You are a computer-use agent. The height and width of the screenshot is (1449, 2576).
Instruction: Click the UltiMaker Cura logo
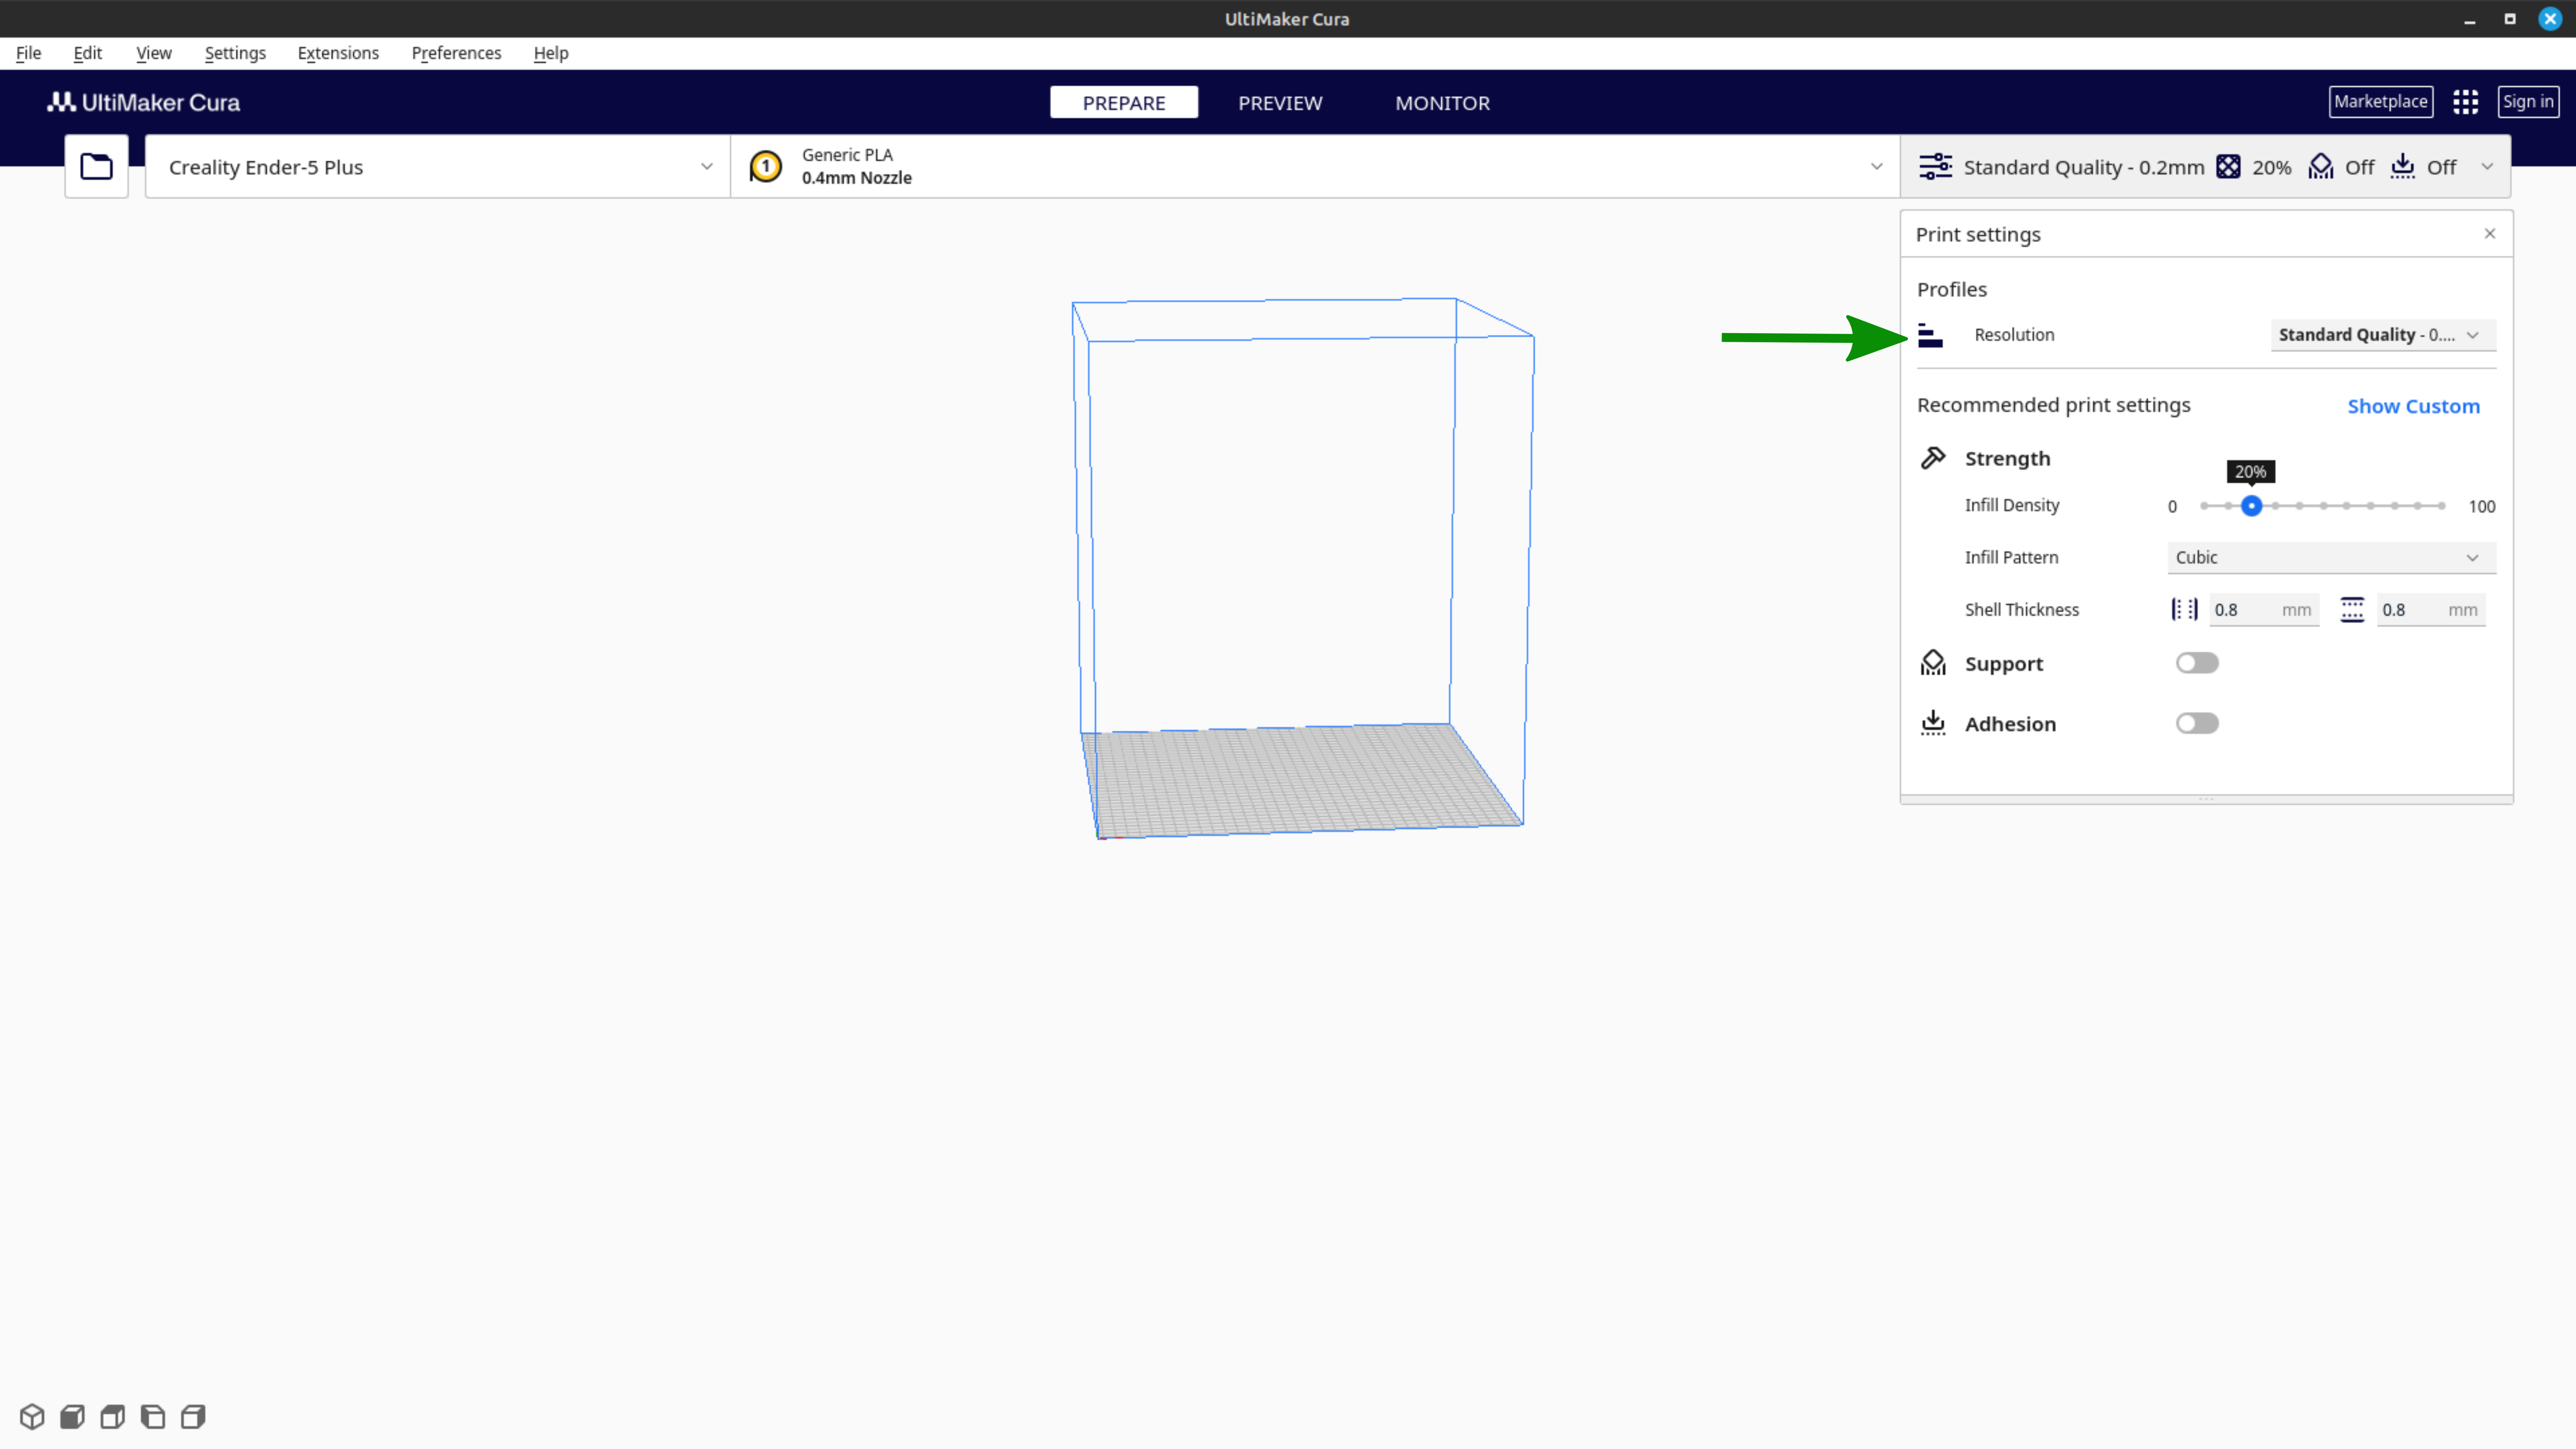tap(144, 102)
